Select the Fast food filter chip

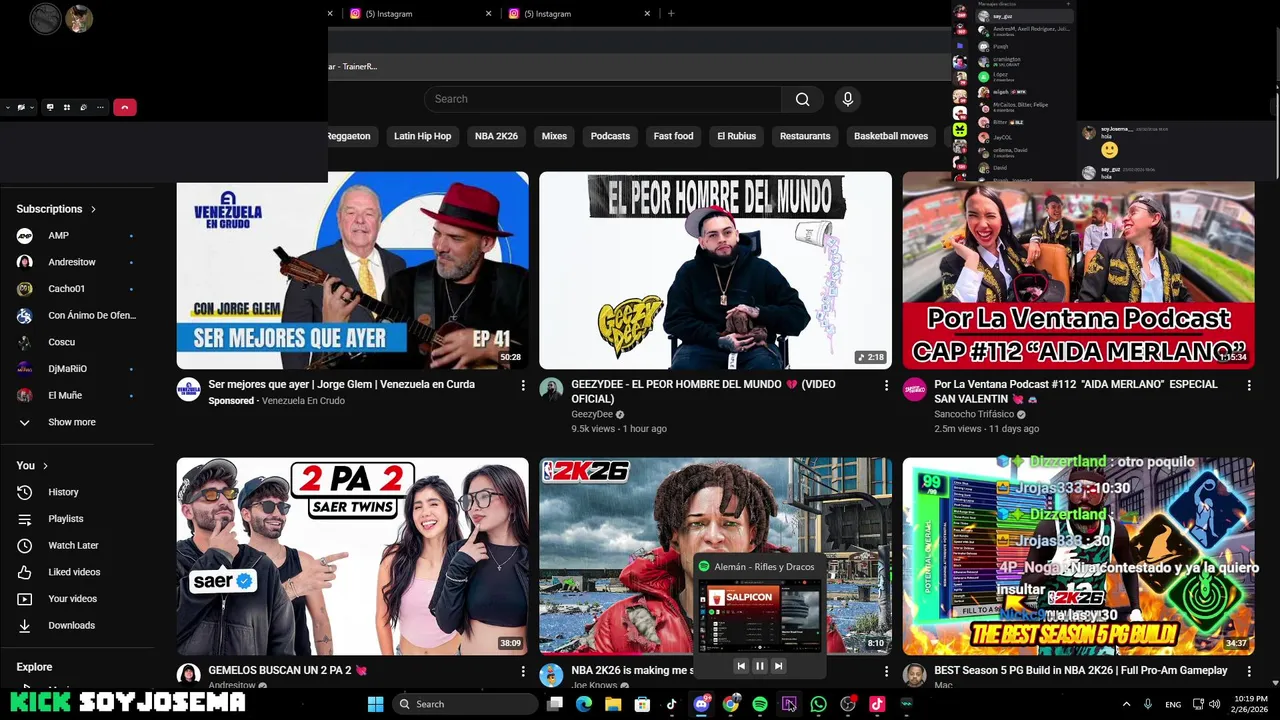[673, 136]
